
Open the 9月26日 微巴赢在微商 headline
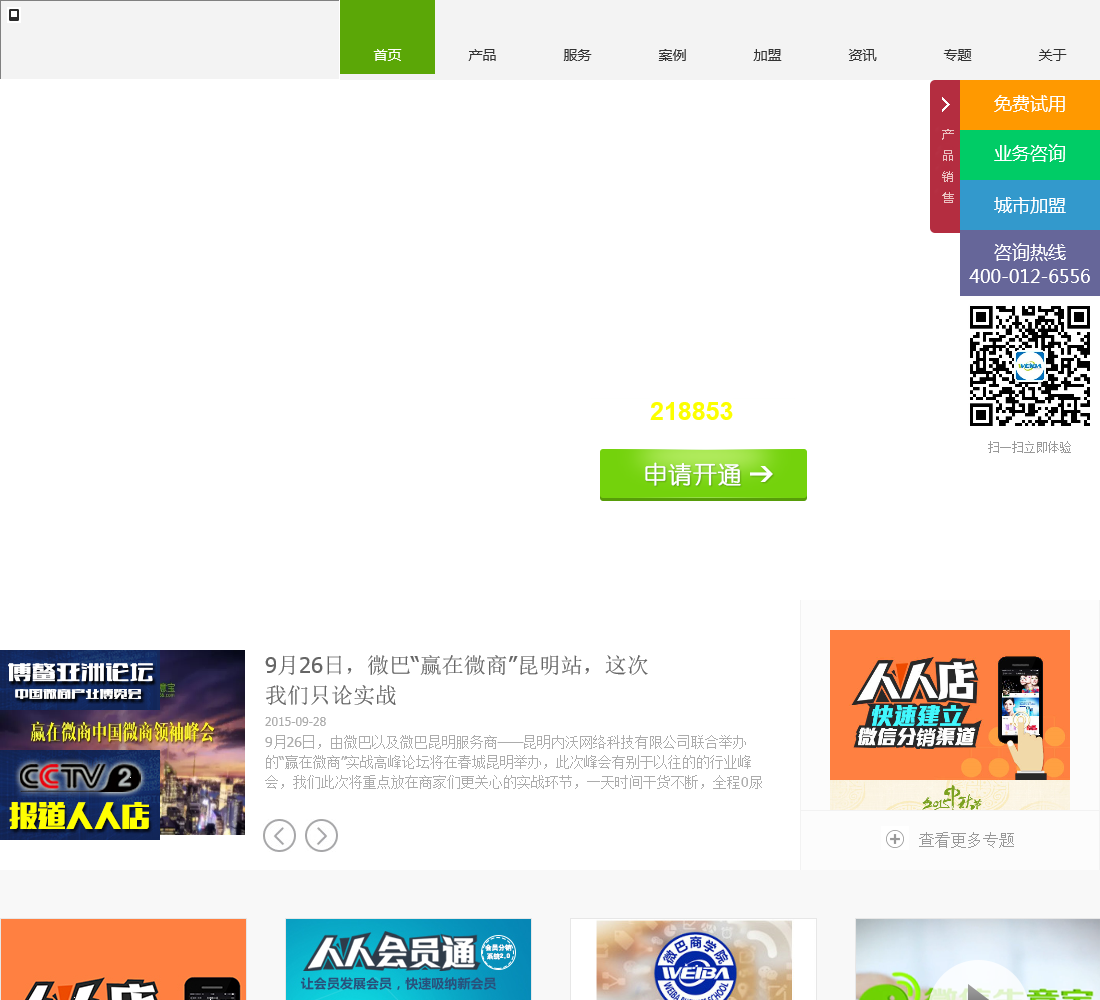456,680
